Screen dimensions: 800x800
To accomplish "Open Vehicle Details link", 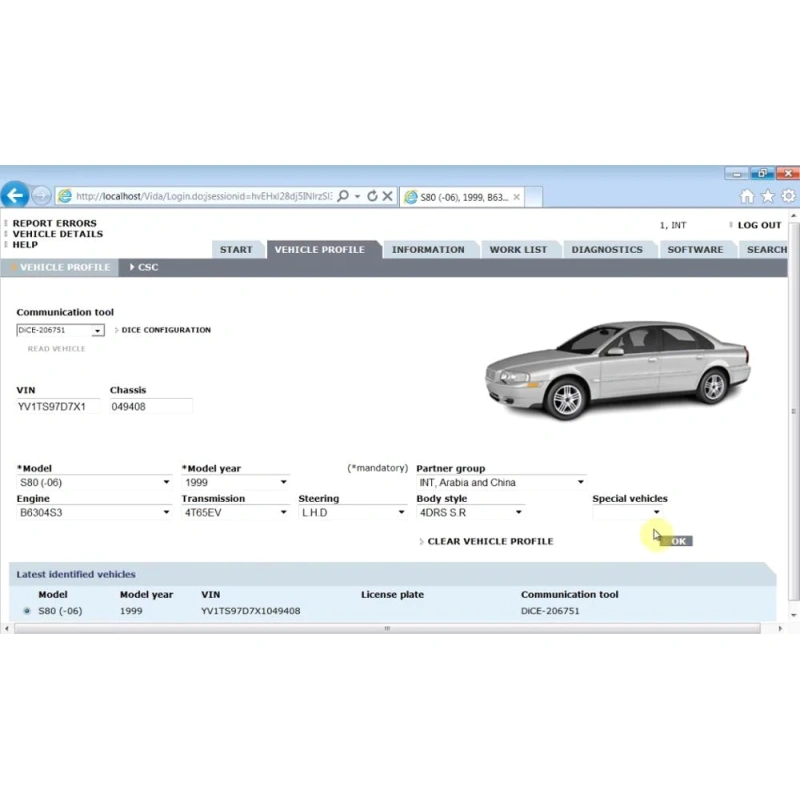I will pos(58,234).
